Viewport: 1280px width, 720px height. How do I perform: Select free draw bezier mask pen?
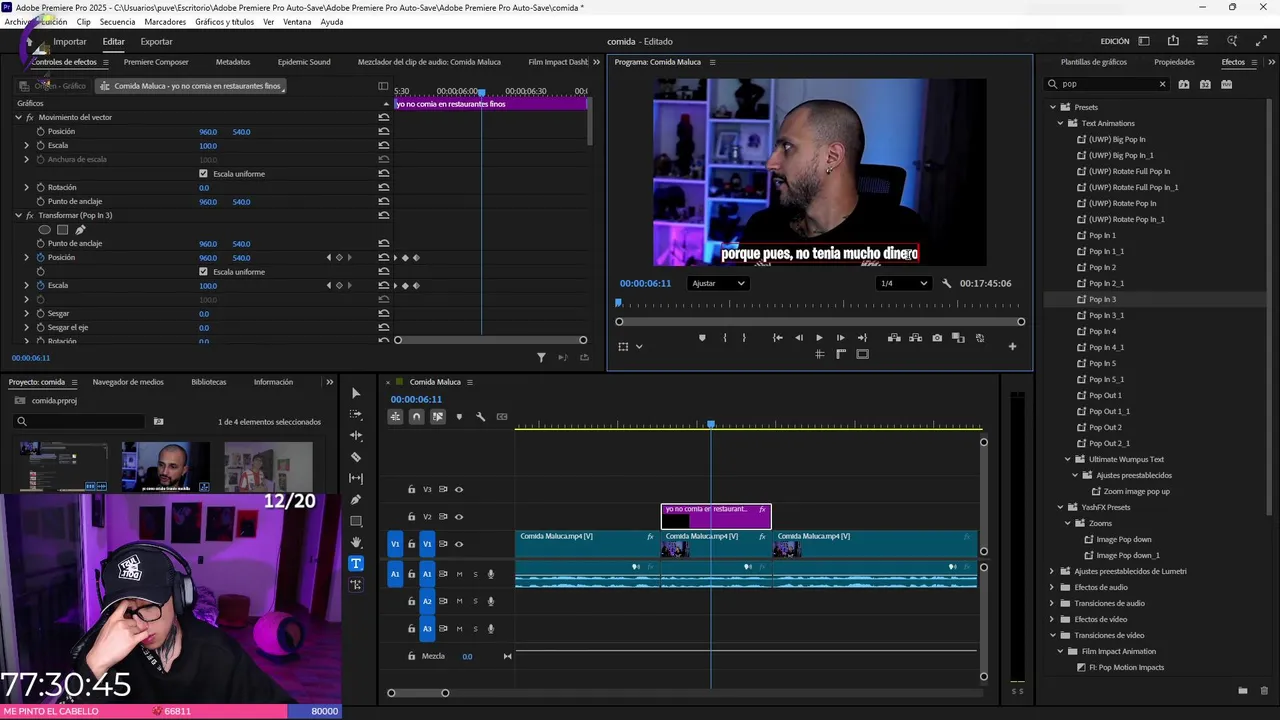80,230
